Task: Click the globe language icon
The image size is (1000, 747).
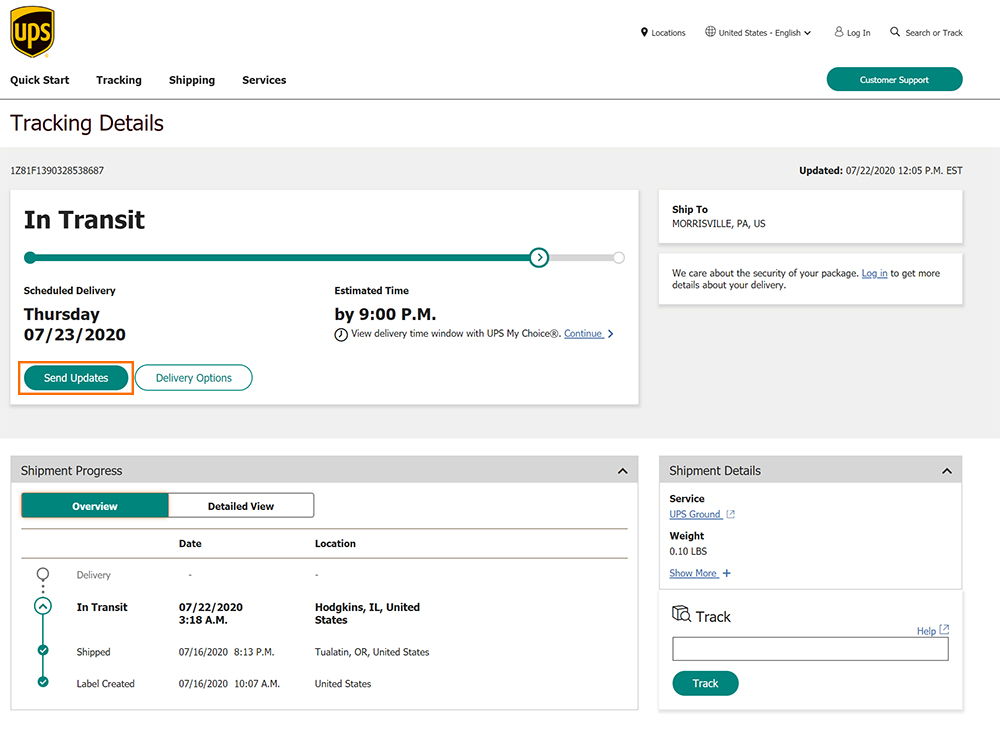Action: click(x=710, y=31)
